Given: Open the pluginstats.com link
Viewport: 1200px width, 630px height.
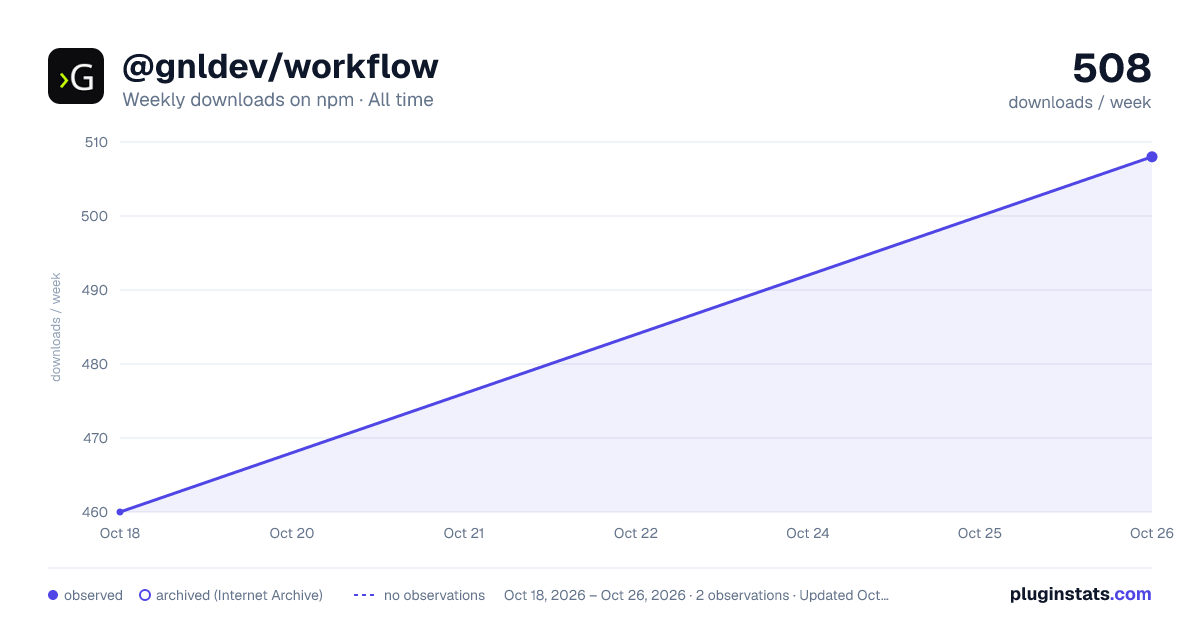Looking at the screenshot, I should click(1081, 594).
